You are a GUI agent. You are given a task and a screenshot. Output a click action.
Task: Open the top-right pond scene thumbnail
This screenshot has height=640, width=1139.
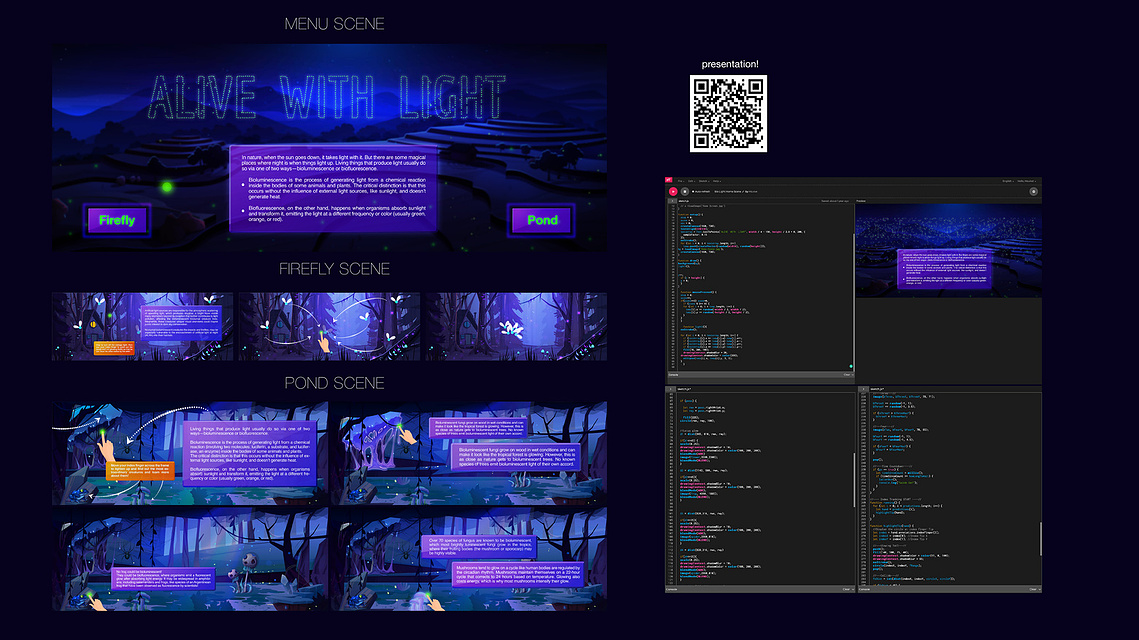click(x=469, y=453)
